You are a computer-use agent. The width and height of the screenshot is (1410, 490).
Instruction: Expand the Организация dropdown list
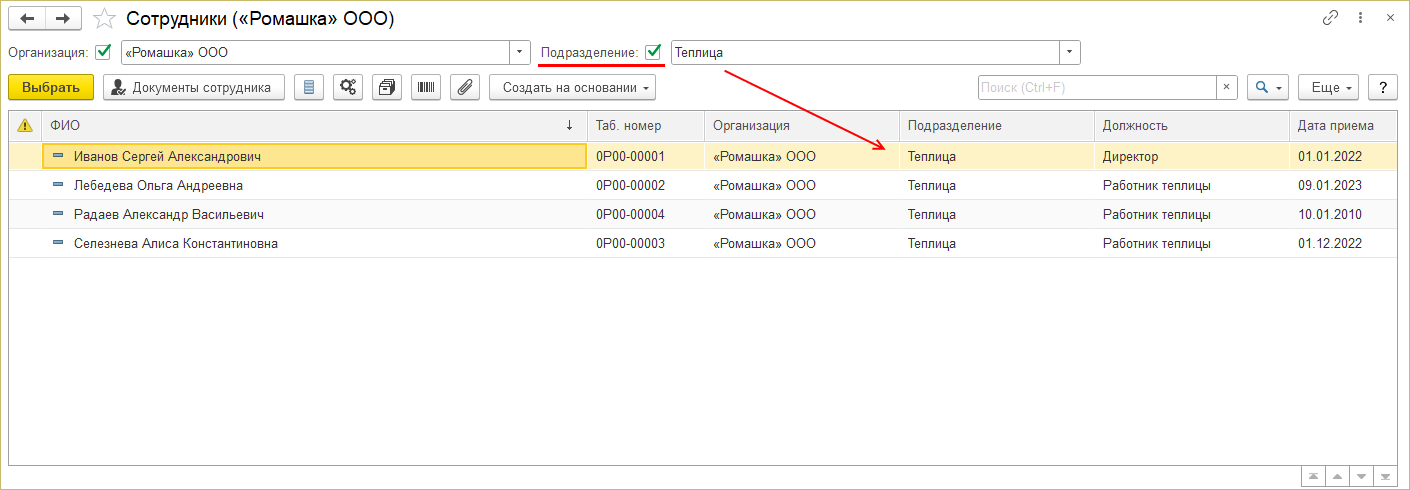(x=520, y=52)
